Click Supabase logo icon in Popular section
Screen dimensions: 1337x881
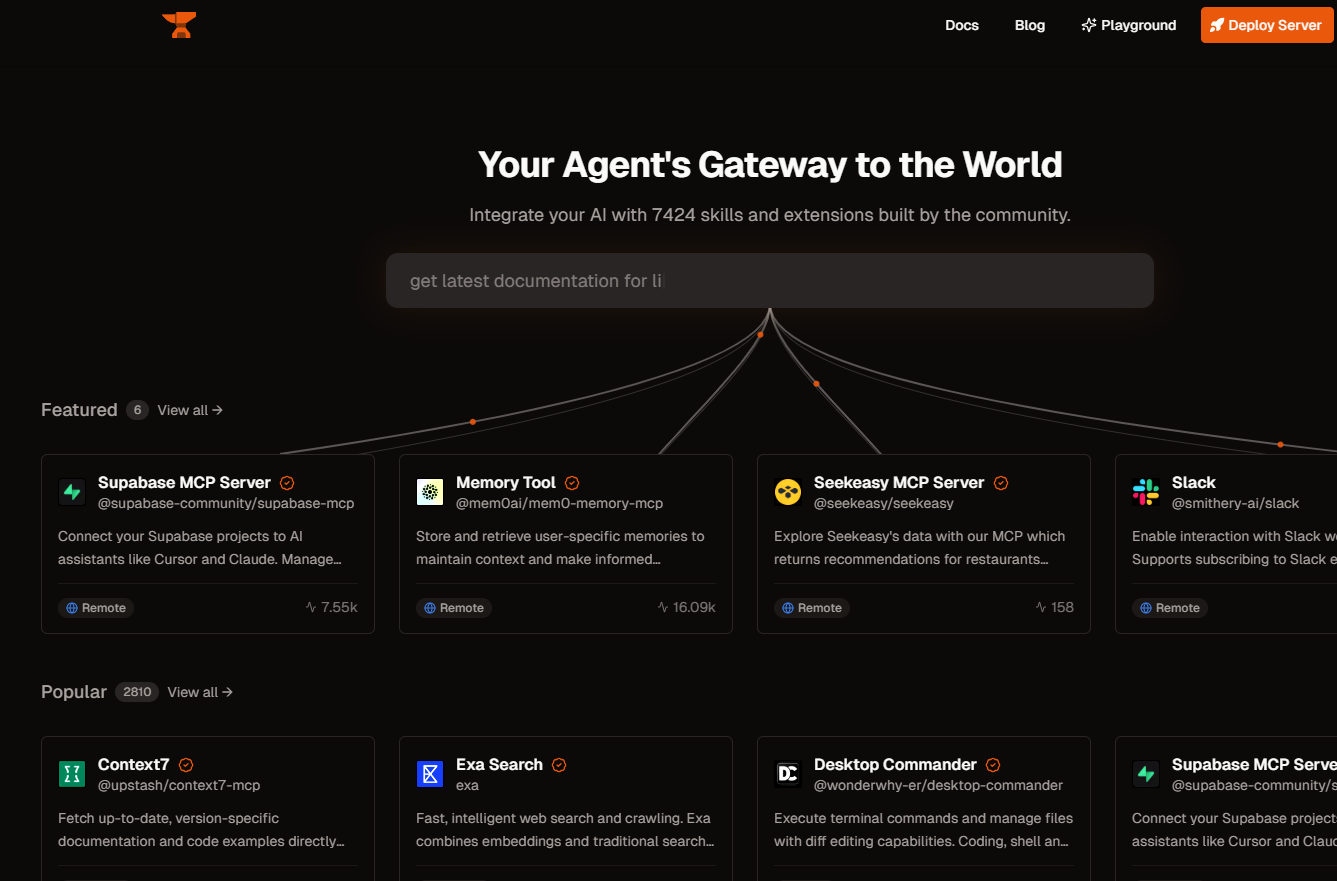(1146, 774)
